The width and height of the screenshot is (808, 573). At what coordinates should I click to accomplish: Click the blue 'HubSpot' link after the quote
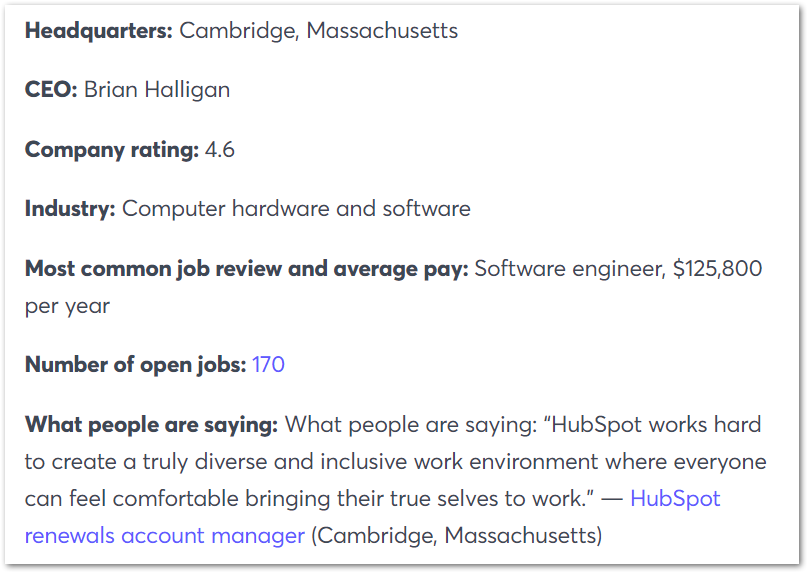point(675,499)
